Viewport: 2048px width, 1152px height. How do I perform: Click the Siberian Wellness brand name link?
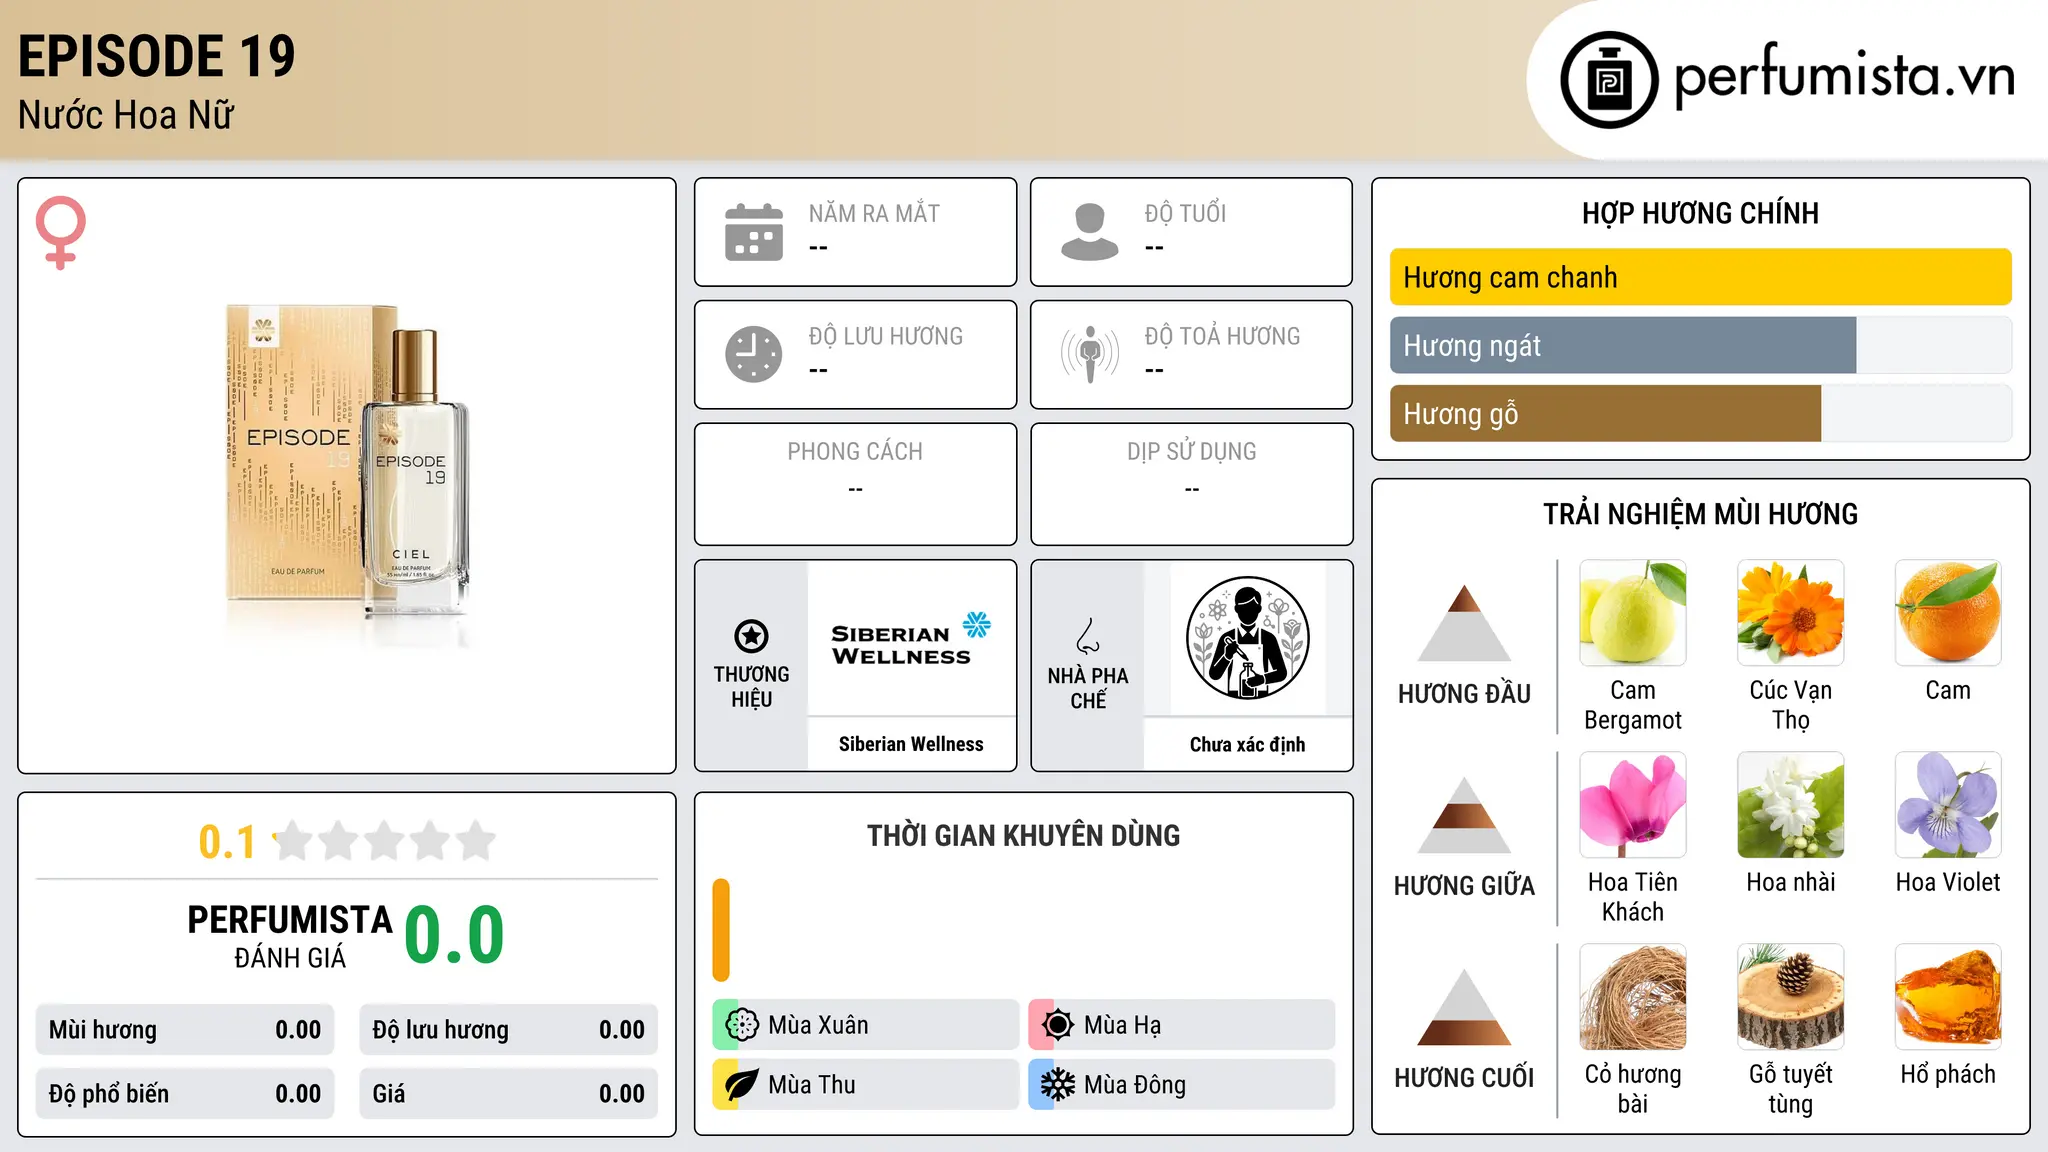pos(911,744)
